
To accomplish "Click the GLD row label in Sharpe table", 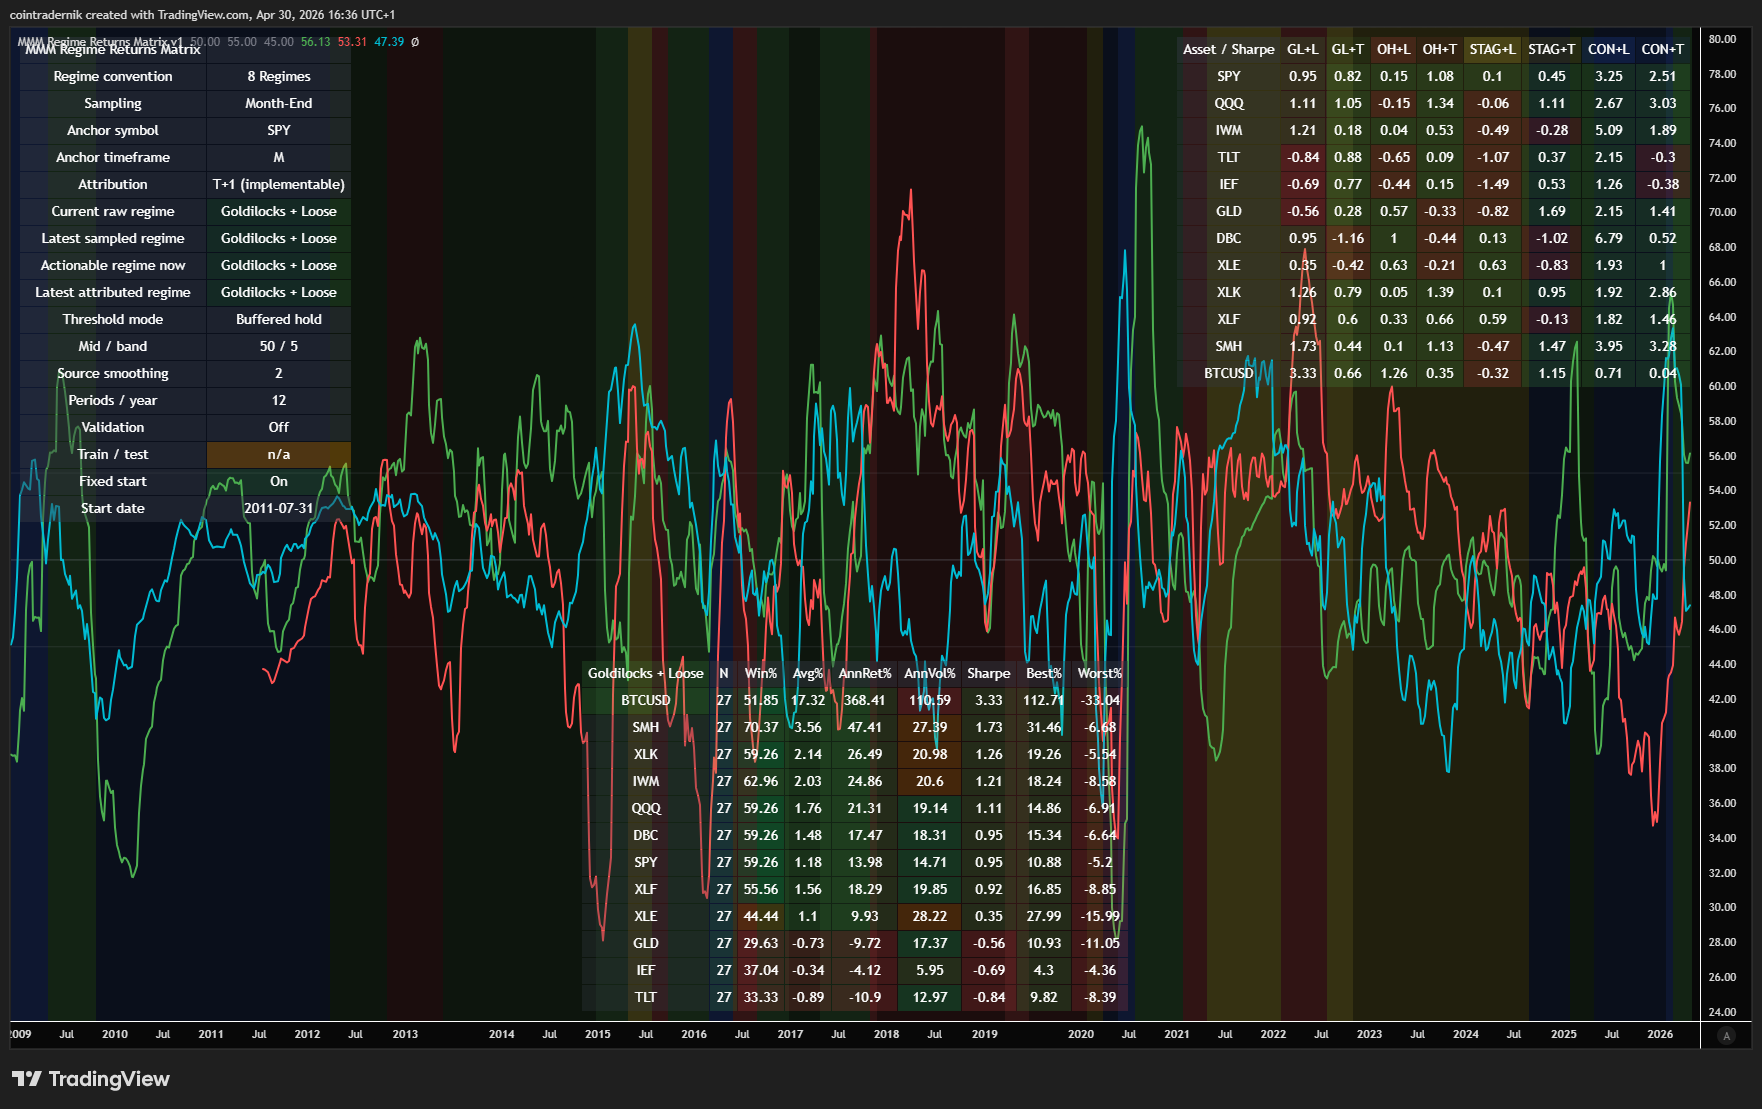I will pyautogui.click(x=1229, y=212).
